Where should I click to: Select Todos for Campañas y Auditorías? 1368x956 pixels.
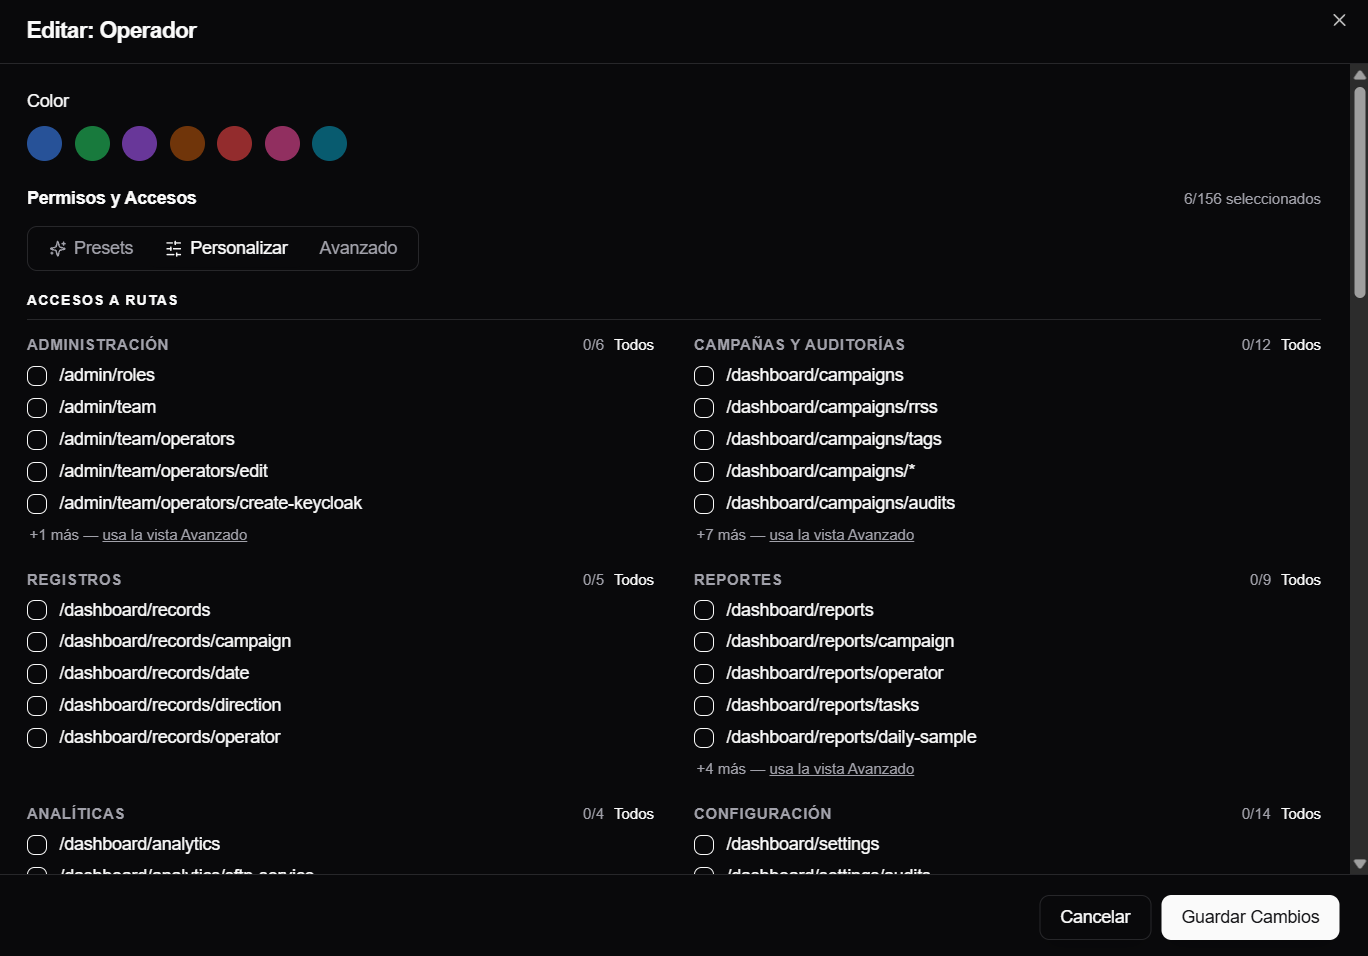(1301, 345)
